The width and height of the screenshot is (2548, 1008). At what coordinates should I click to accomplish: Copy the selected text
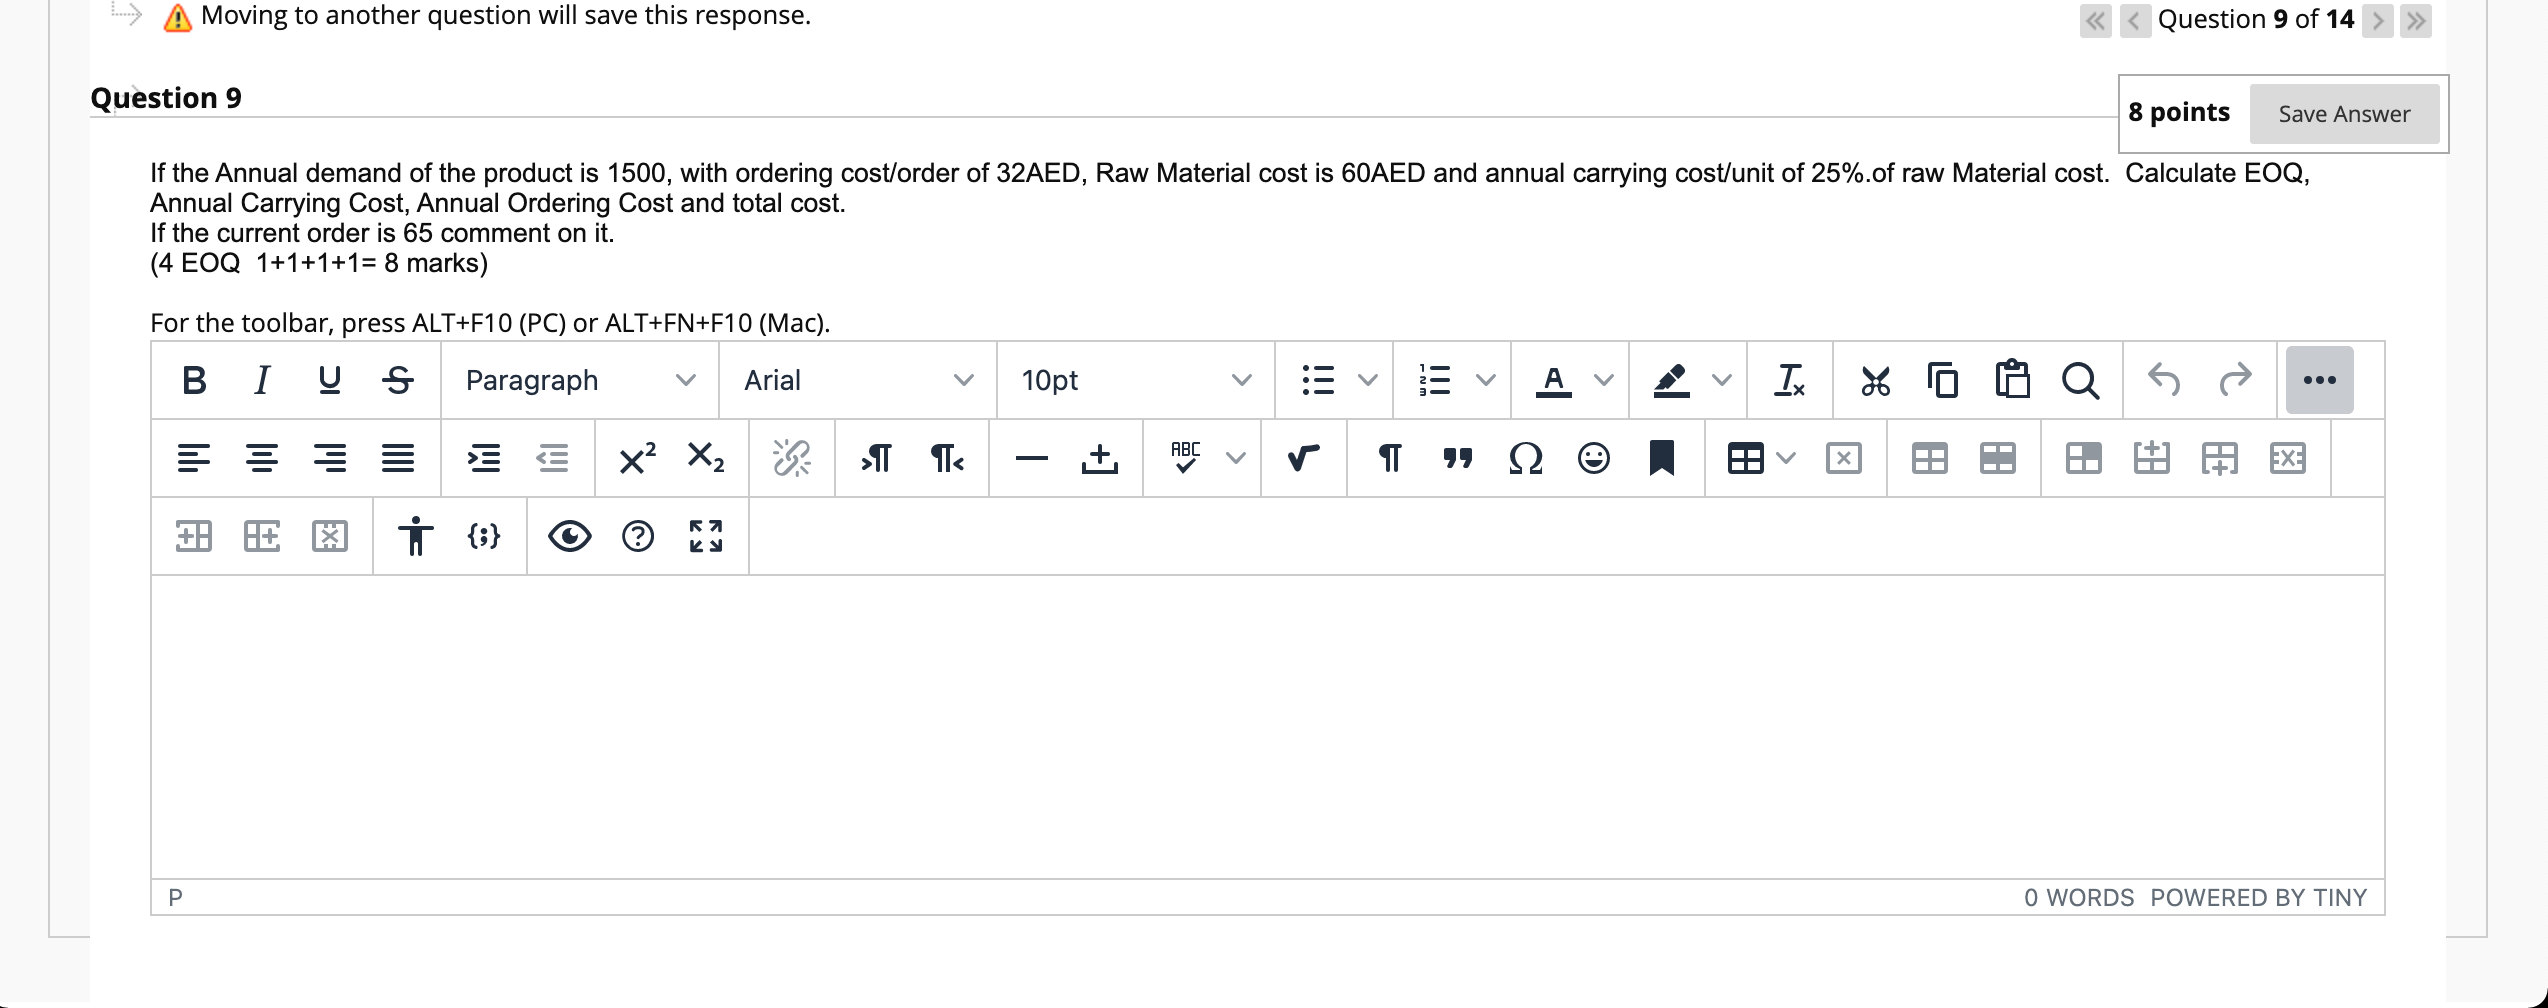click(1944, 380)
